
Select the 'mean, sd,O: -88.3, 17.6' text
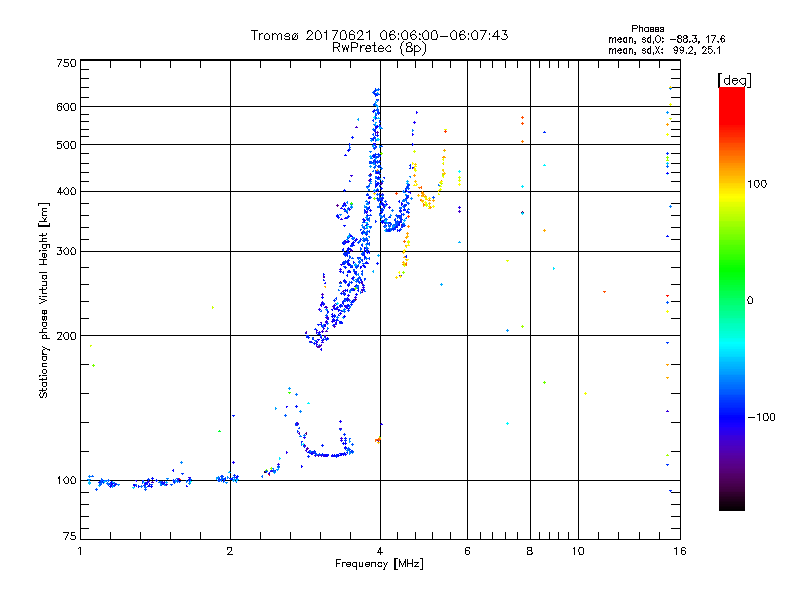tap(666, 39)
